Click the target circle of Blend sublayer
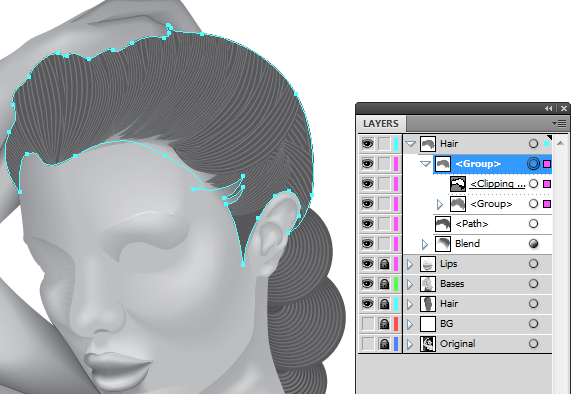The image size is (580, 394). [533, 243]
